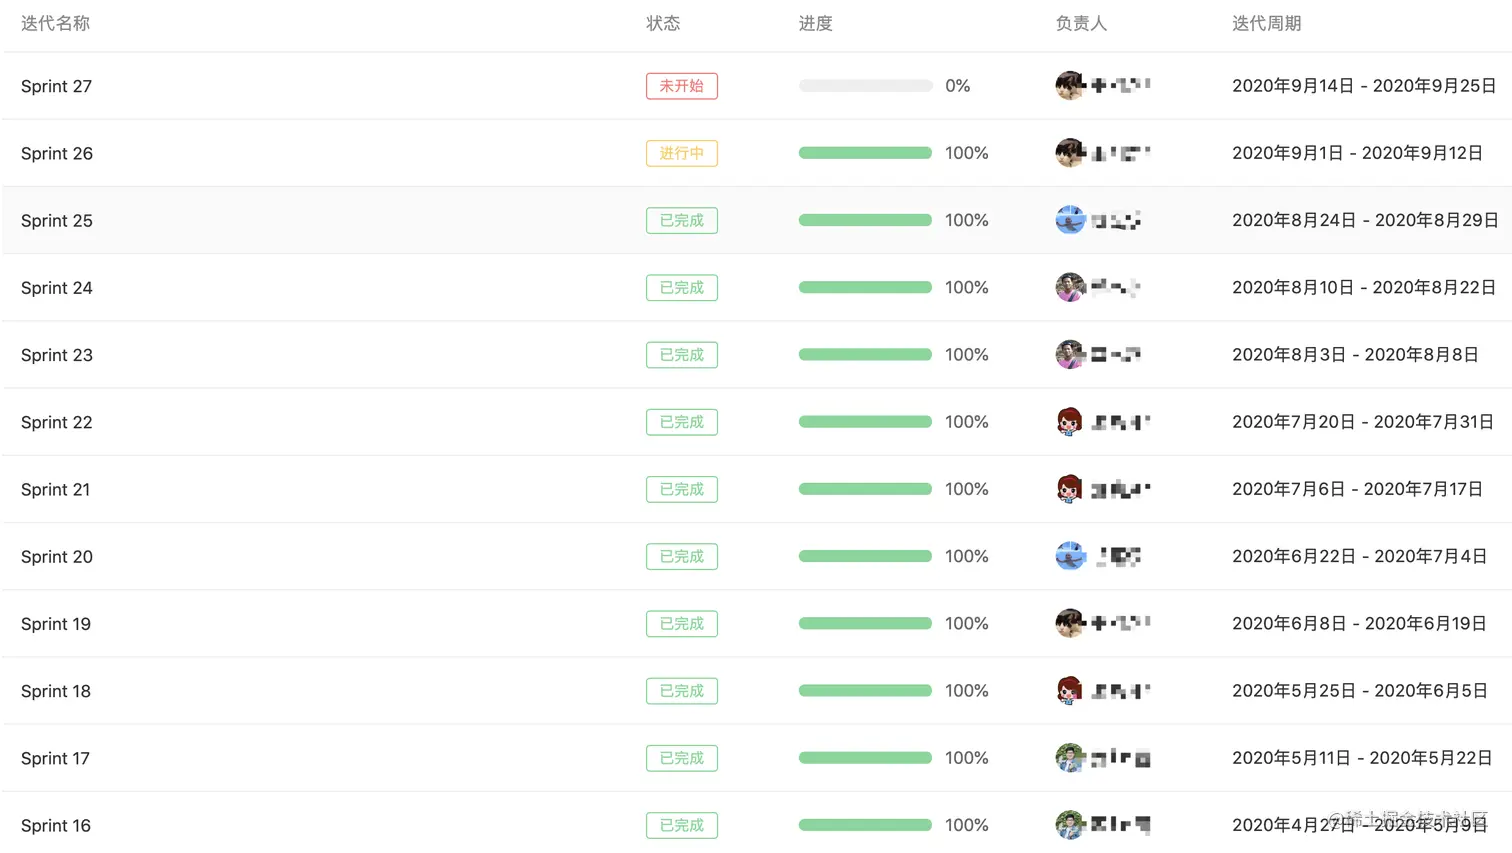Click Sprint 25's 已完成 status tag

click(x=681, y=220)
